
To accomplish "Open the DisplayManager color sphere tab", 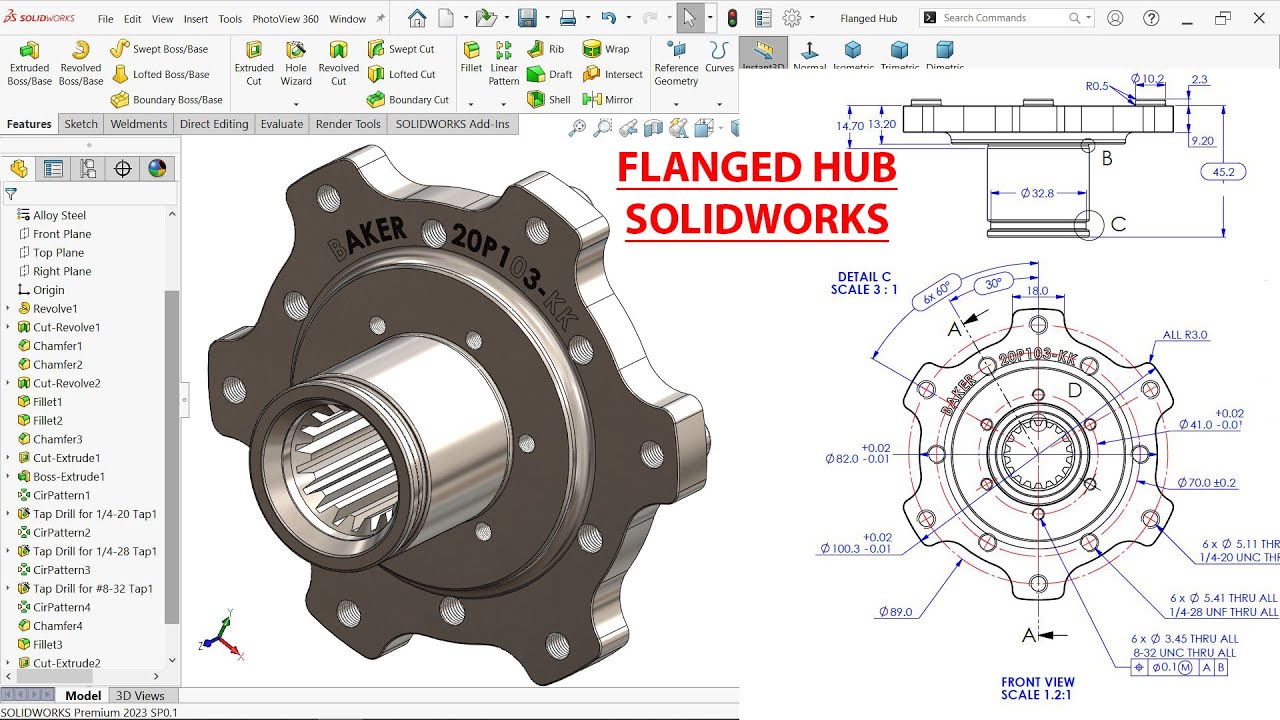I will tap(157, 169).
